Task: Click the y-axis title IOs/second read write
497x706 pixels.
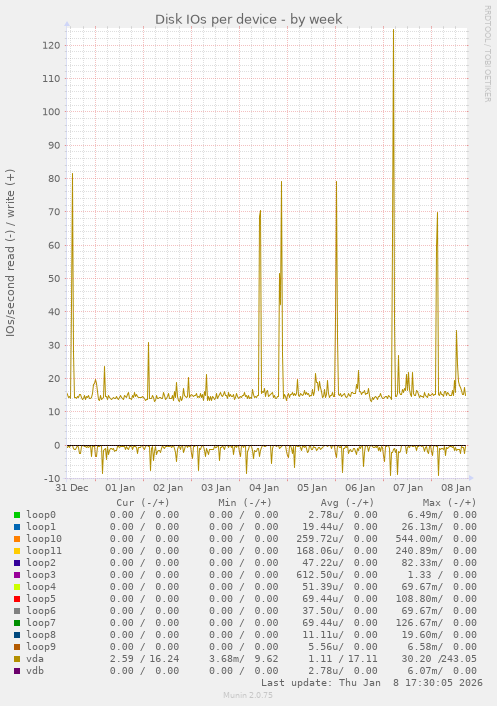Action: pos(10,253)
